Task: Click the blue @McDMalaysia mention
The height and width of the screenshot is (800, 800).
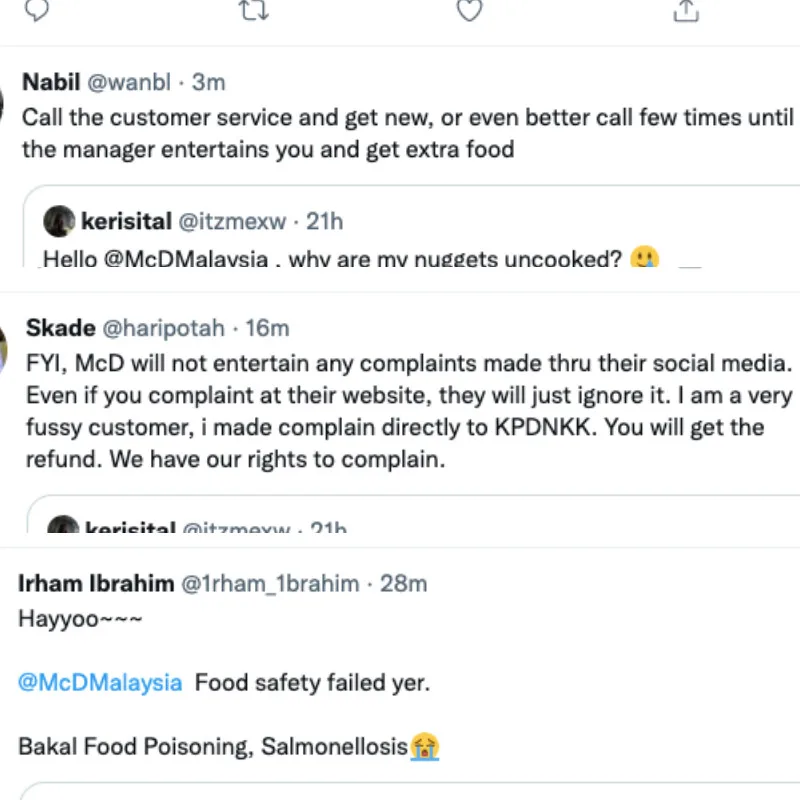Action: (100, 683)
